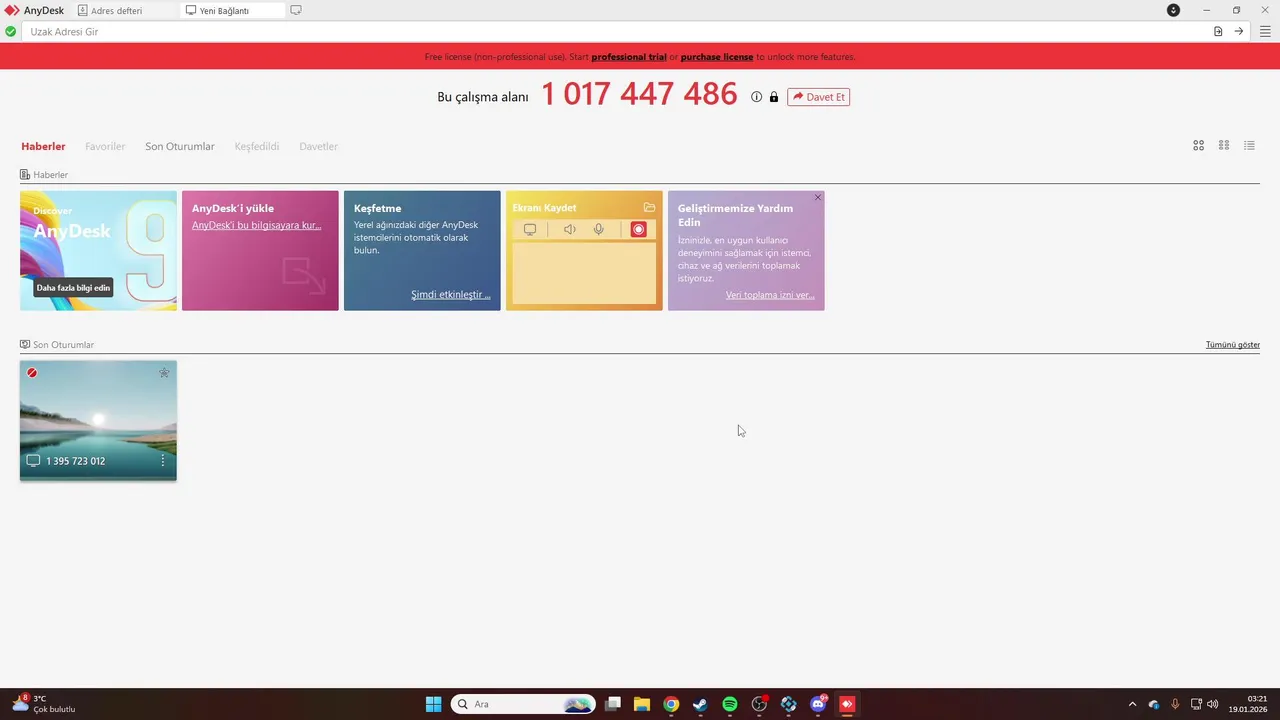Click Tümünü göster link

click(1233, 345)
